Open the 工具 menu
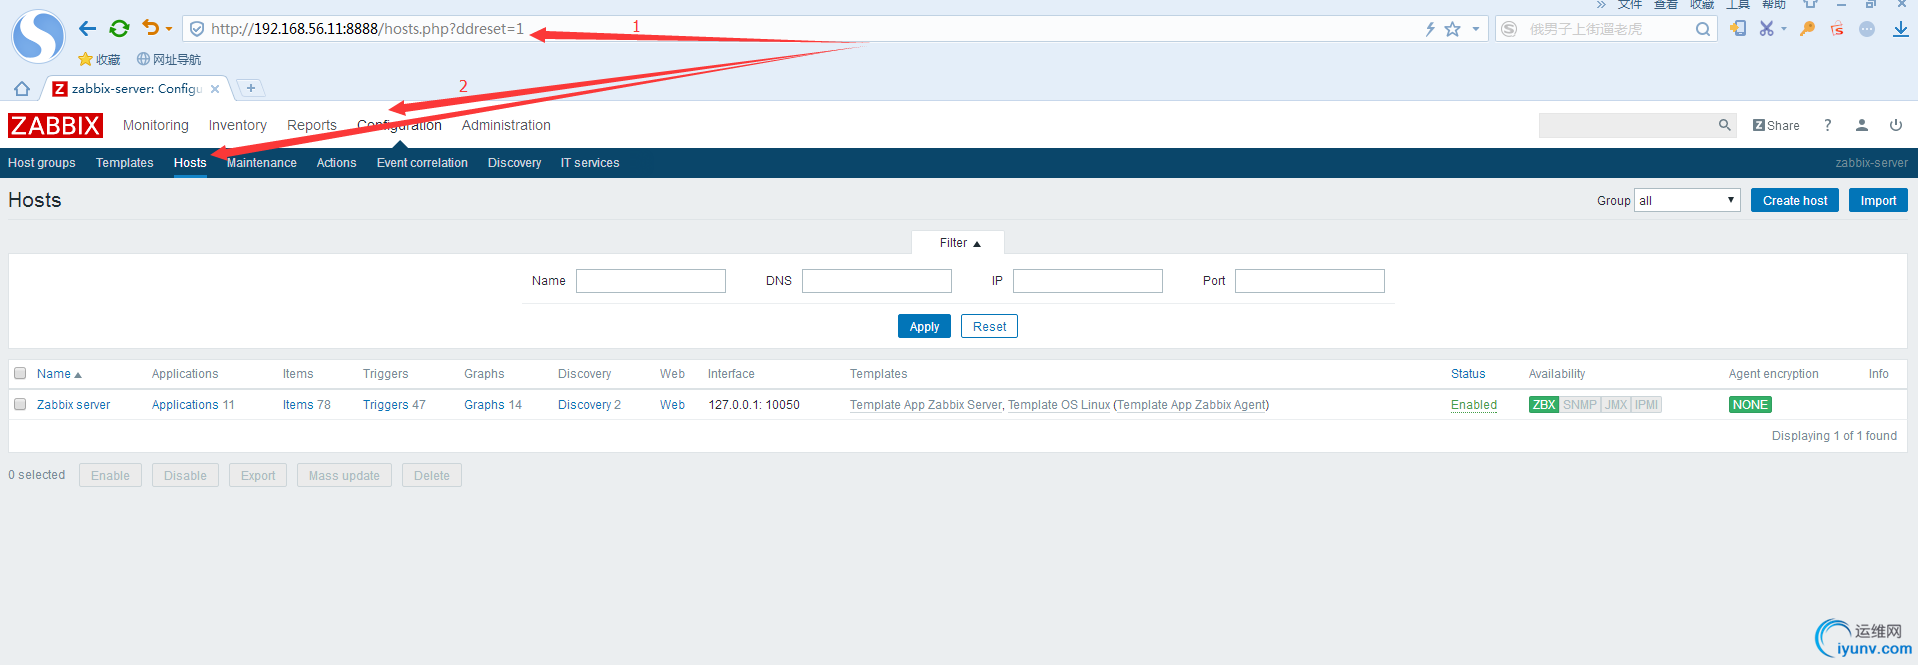1918x665 pixels. 1738,4
